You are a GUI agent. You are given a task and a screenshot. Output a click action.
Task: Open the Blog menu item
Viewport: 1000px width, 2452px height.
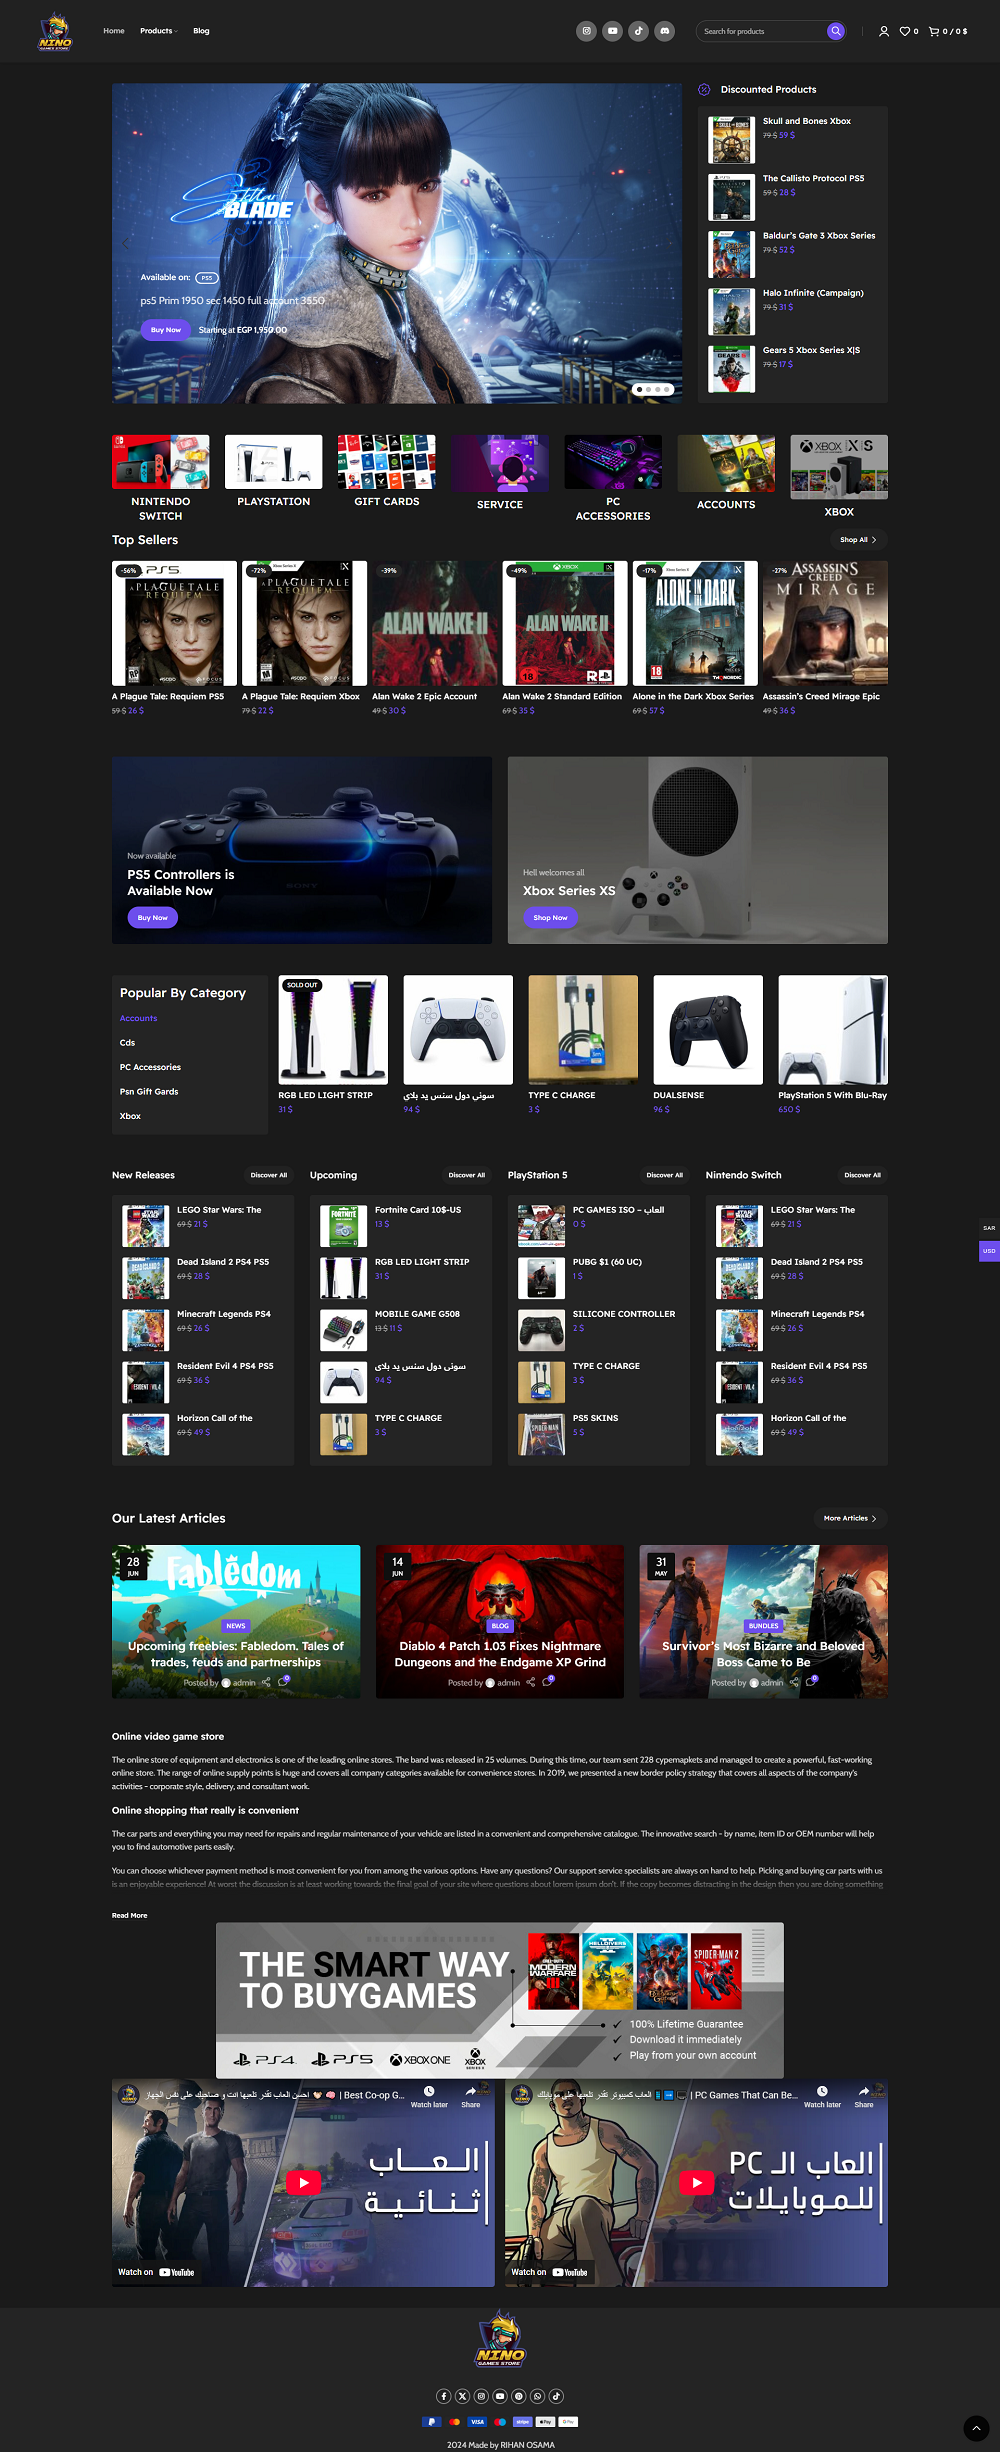(201, 31)
